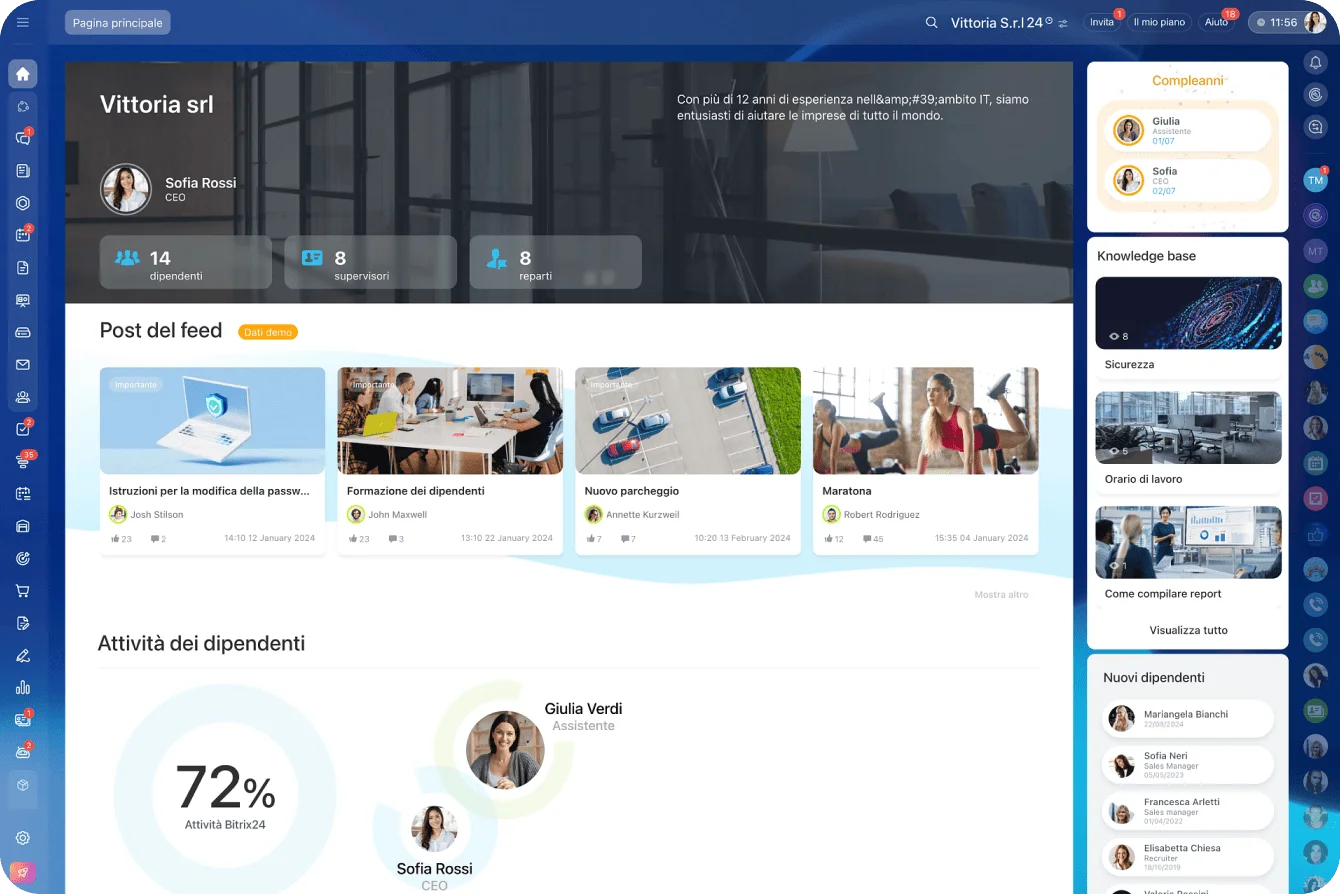Open the TM chat avatar in right rail
The width and height of the screenshot is (1340, 894).
coord(1315,180)
